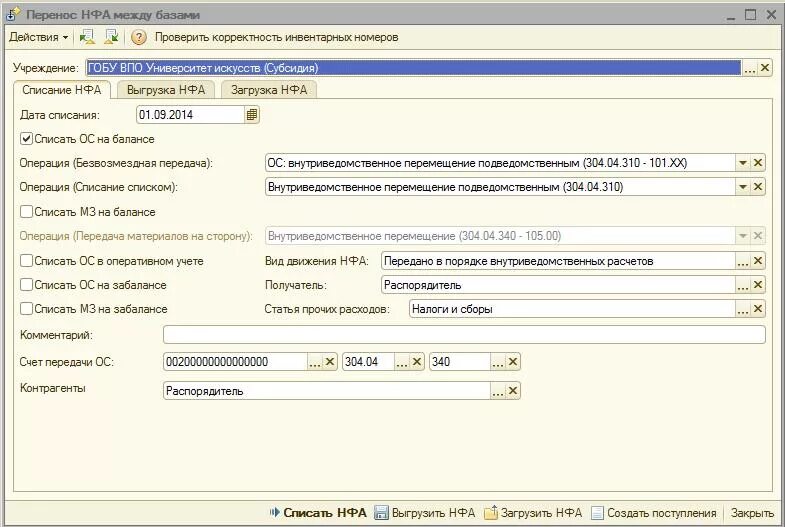Clear the 00200000000000000 account field
Viewport: 785px width, 527px height.
pyautogui.click(x=329, y=362)
